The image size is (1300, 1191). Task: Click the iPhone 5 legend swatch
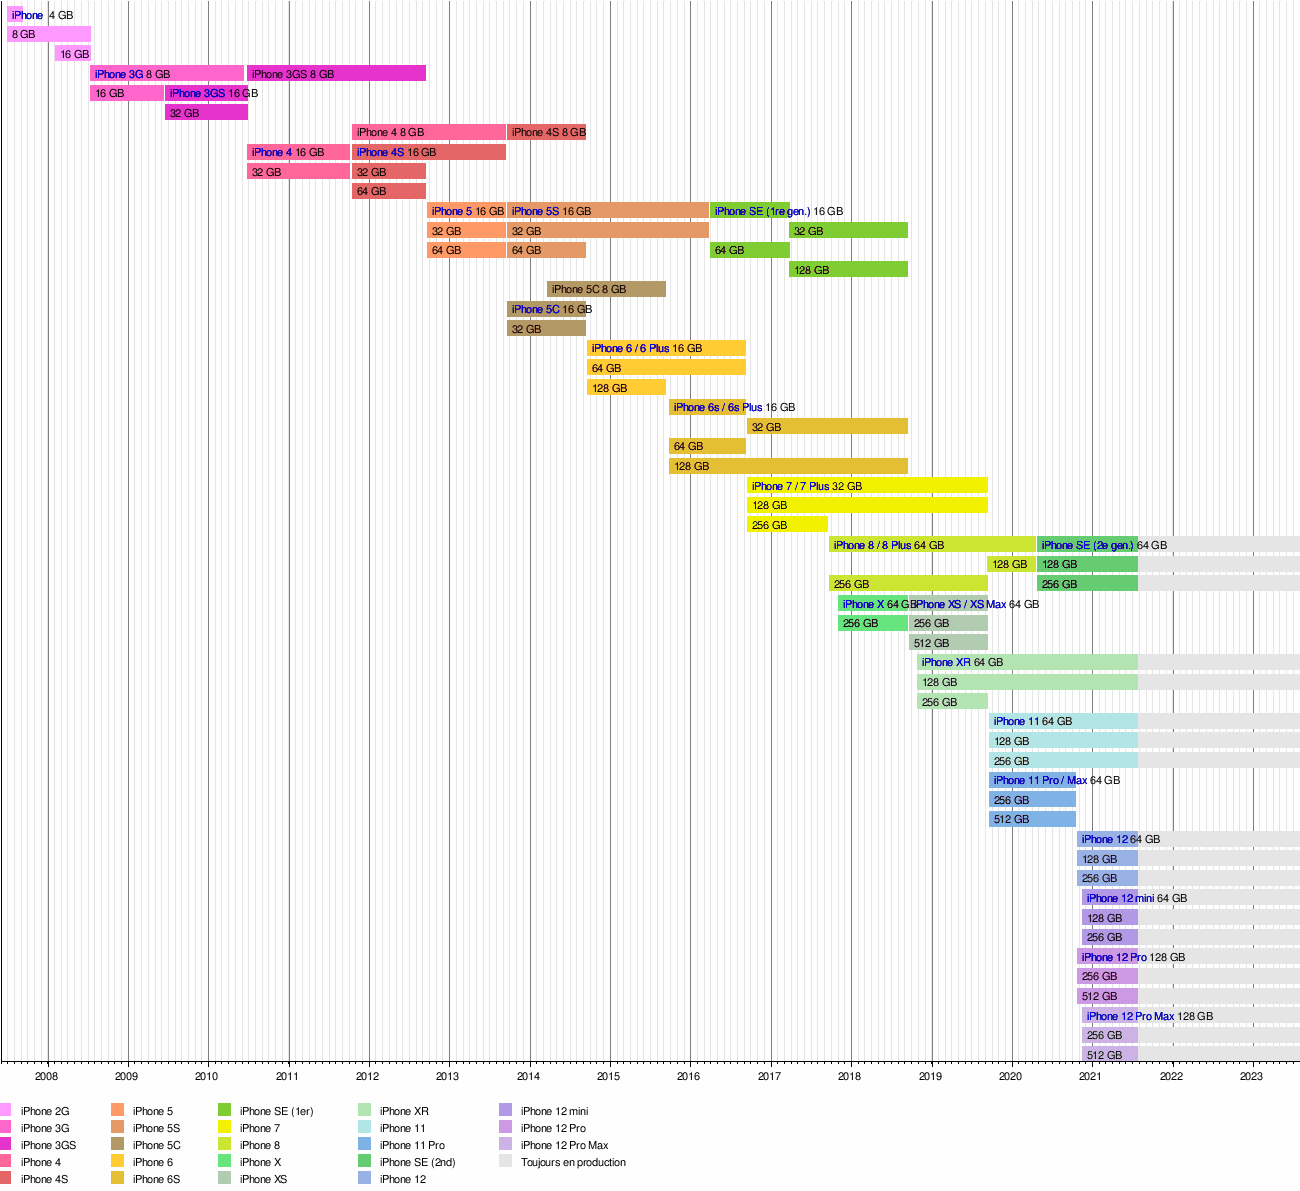(x=117, y=1111)
